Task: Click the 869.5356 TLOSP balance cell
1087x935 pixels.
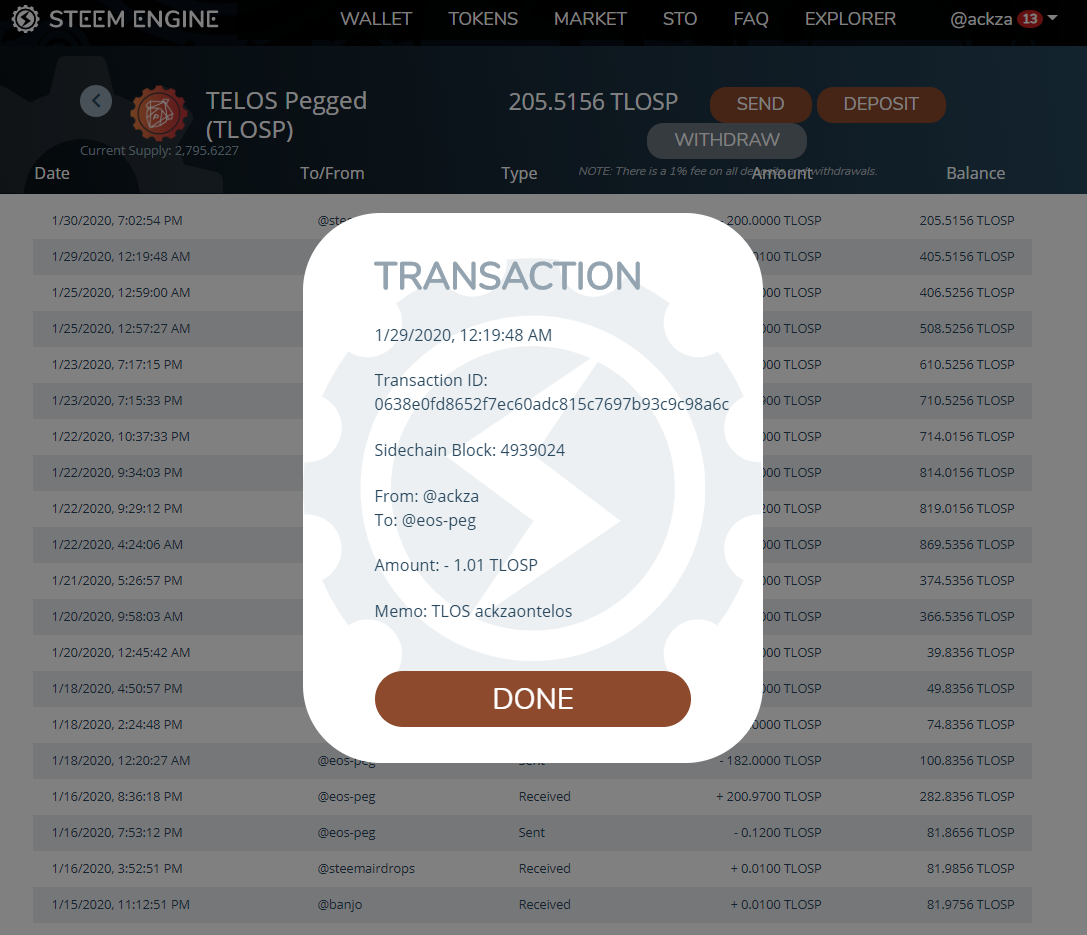Action: click(966, 545)
